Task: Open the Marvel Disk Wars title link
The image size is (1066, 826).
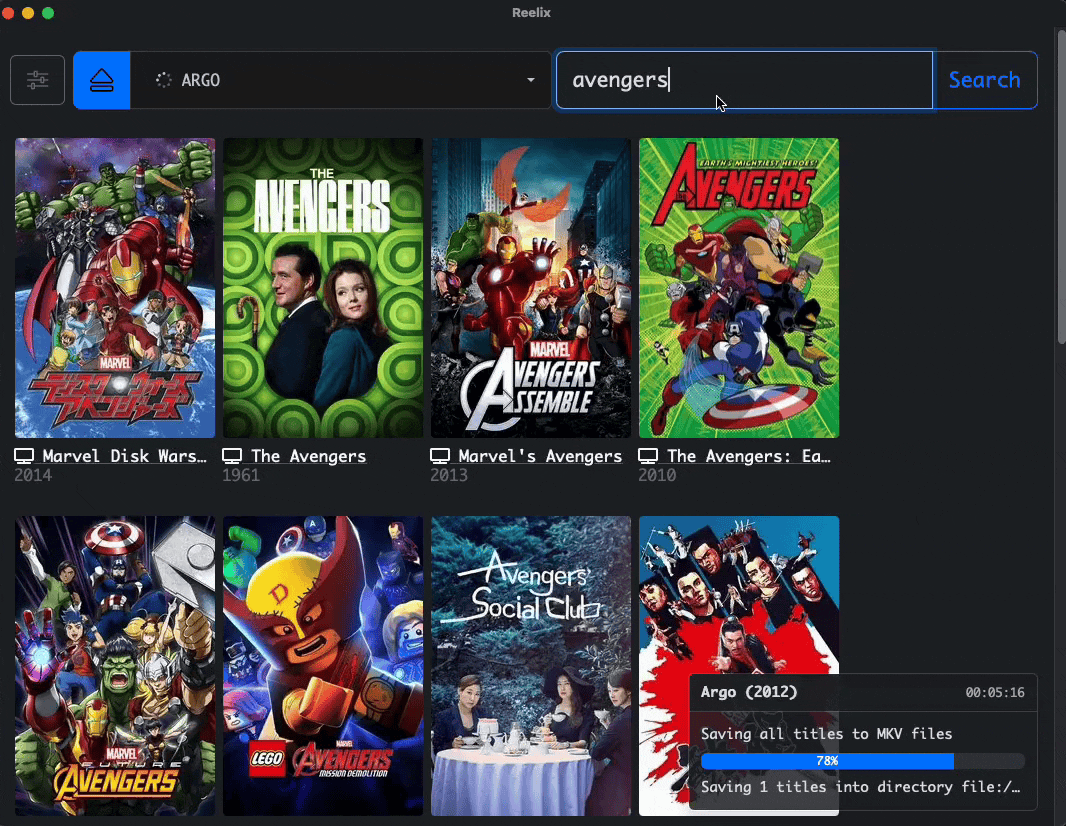Action: coord(124,456)
